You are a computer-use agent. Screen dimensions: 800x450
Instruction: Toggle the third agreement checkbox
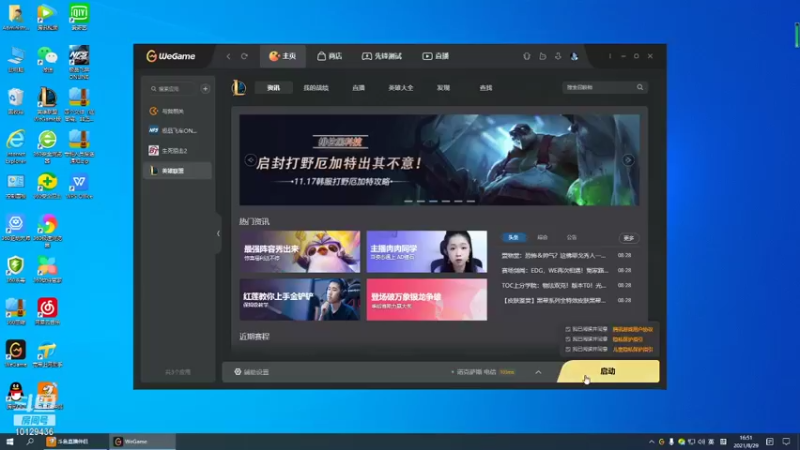coord(568,349)
